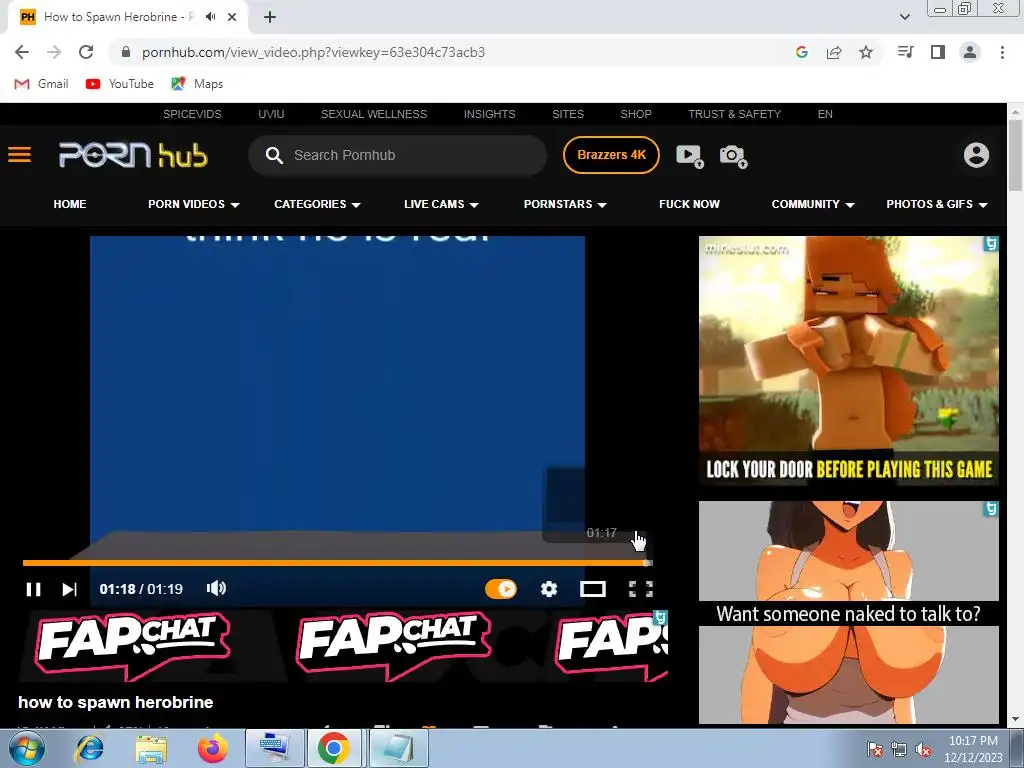Reload the current page

pyautogui.click(x=86, y=52)
